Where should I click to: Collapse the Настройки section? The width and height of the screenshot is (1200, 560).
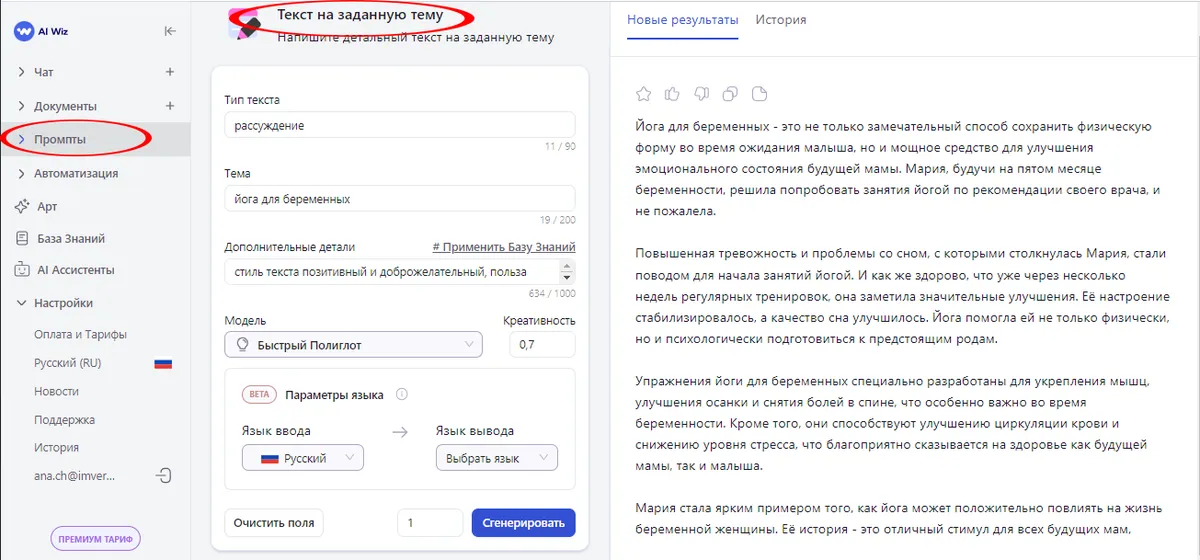click(21, 303)
